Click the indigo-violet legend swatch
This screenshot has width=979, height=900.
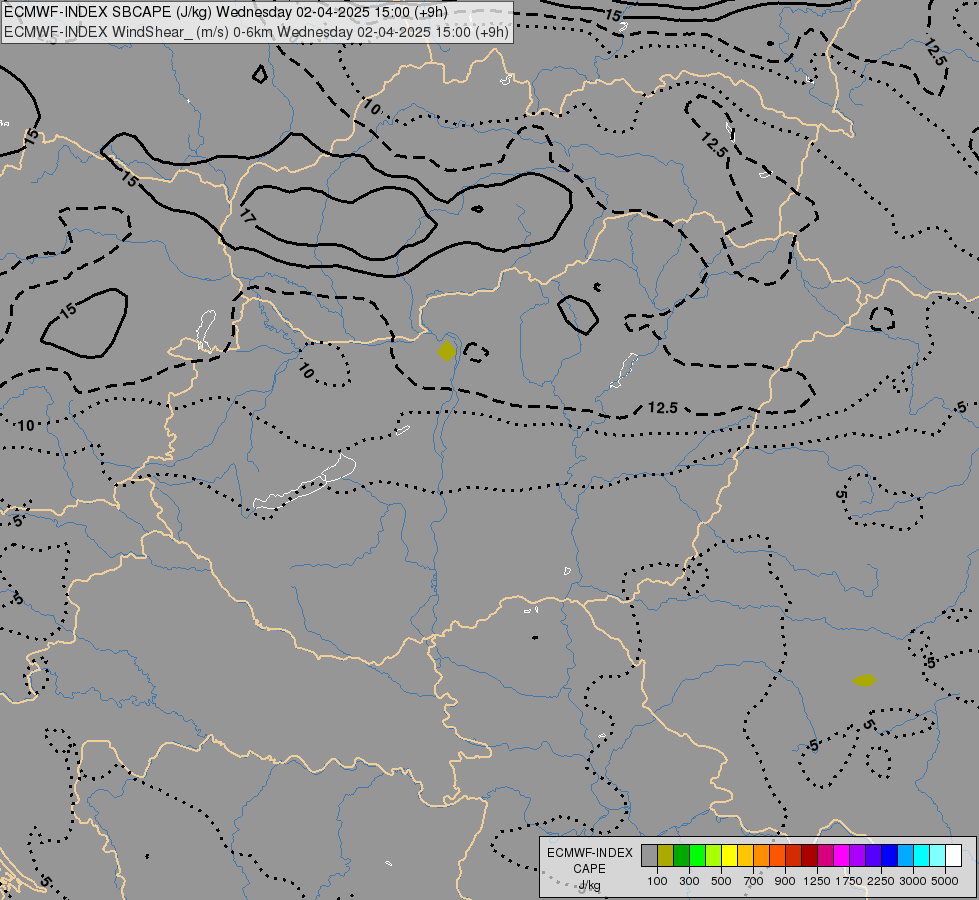pyautogui.click(x=873, y=856)
